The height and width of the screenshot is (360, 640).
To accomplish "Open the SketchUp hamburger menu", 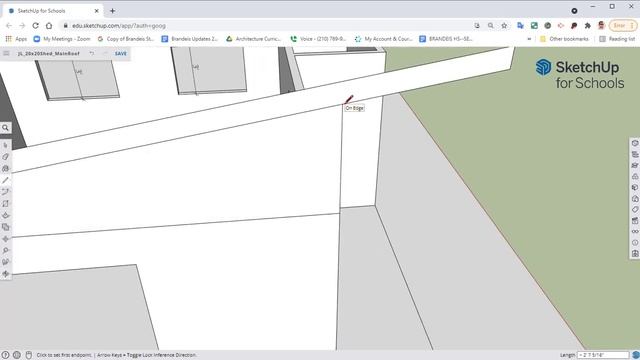I will (6, 53).
